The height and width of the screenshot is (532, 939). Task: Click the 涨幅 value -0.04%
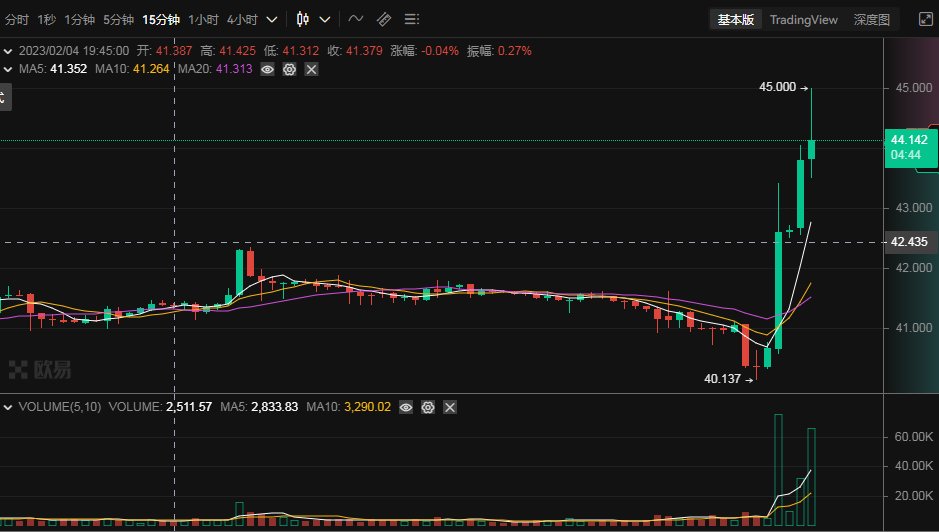pos(440,51)
